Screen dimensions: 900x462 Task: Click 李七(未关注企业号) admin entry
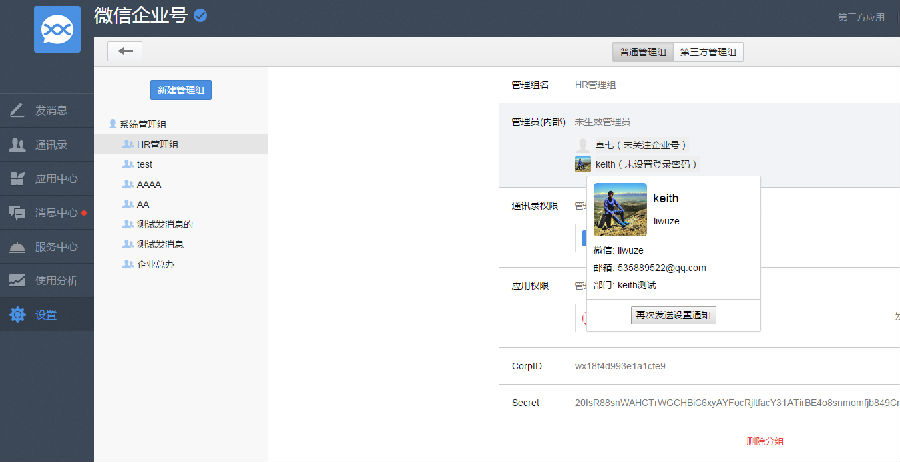[x=641, y=145]
